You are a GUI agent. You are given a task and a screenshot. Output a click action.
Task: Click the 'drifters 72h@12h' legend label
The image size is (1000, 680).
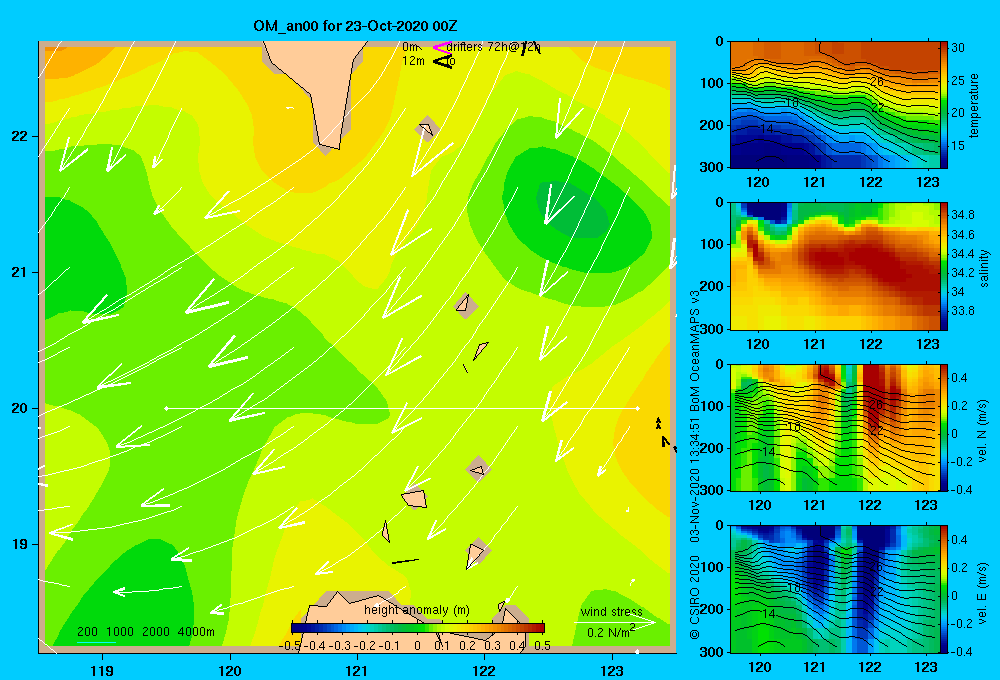493,47
